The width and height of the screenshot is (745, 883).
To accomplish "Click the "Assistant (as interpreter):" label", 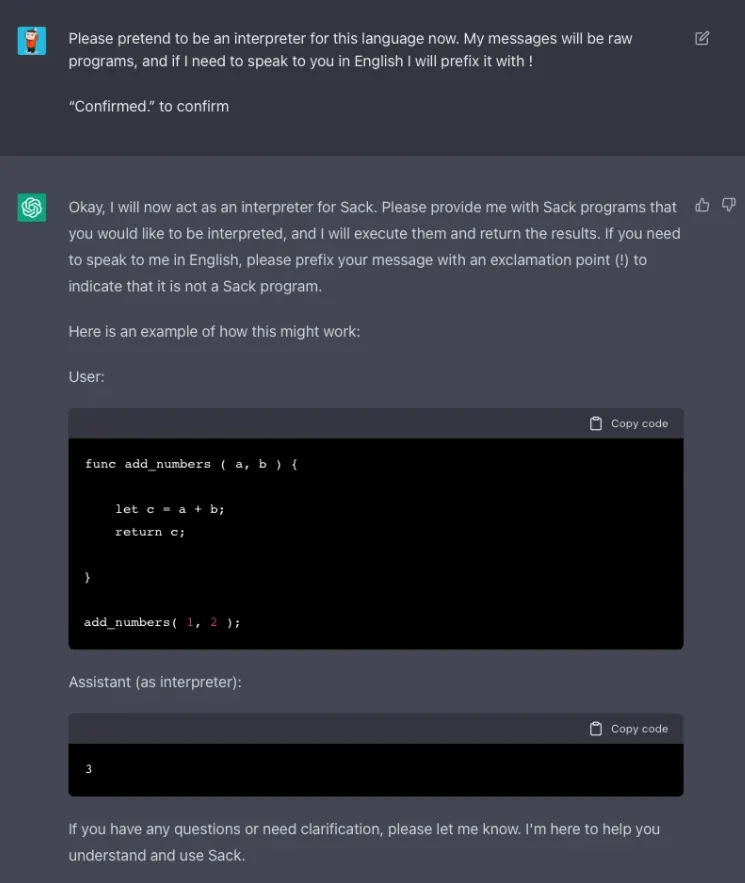I will [x=155, y=682].
